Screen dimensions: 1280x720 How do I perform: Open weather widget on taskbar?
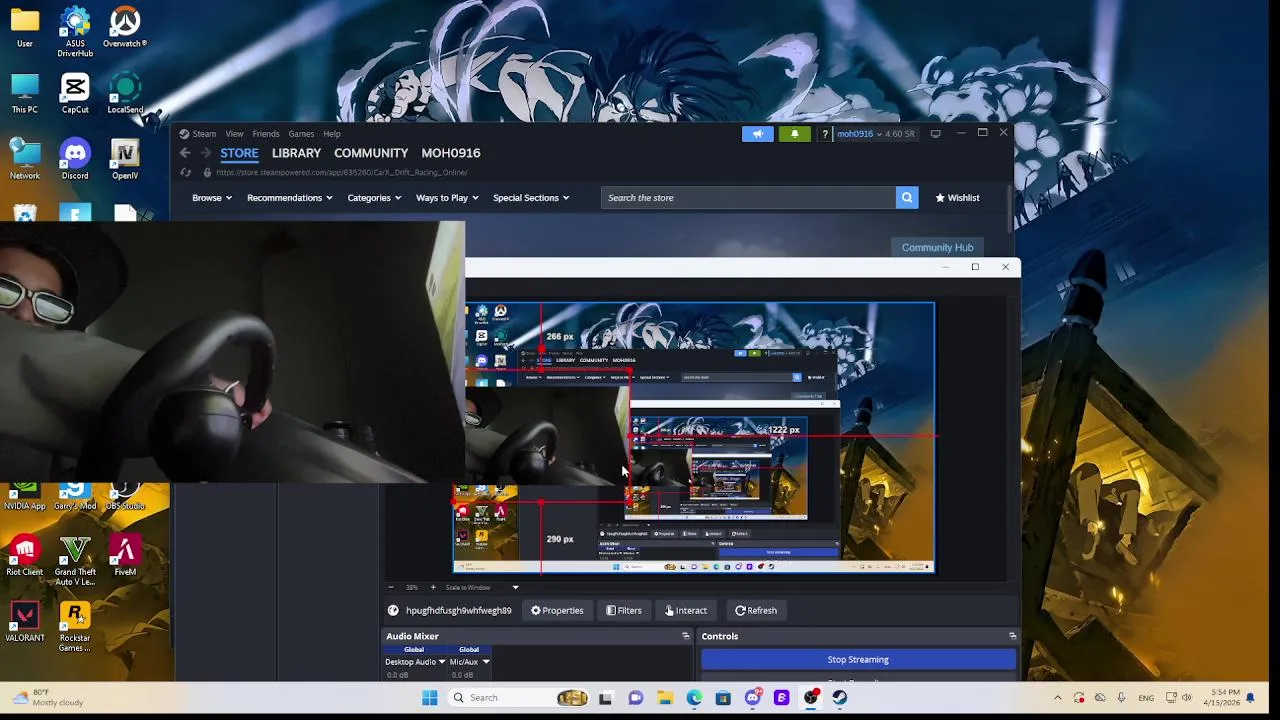point(48,698)
